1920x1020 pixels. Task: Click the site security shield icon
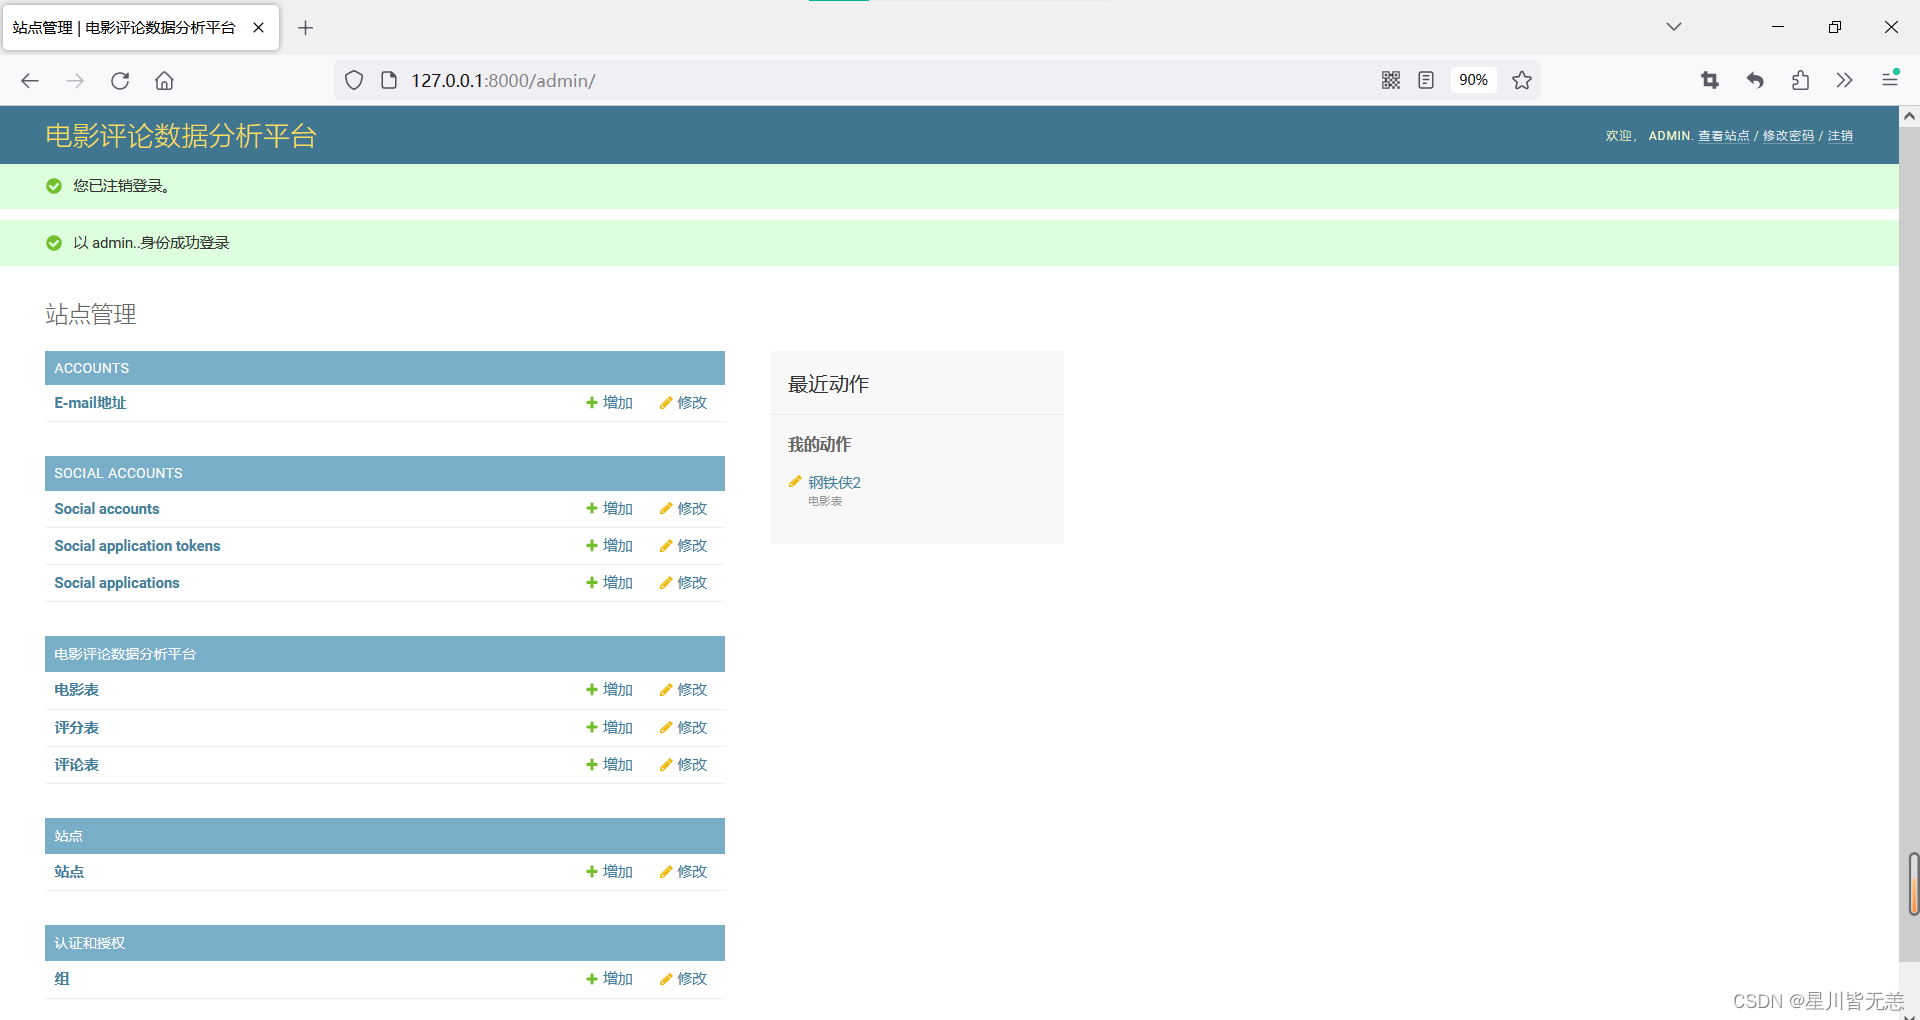pos(354,81)
